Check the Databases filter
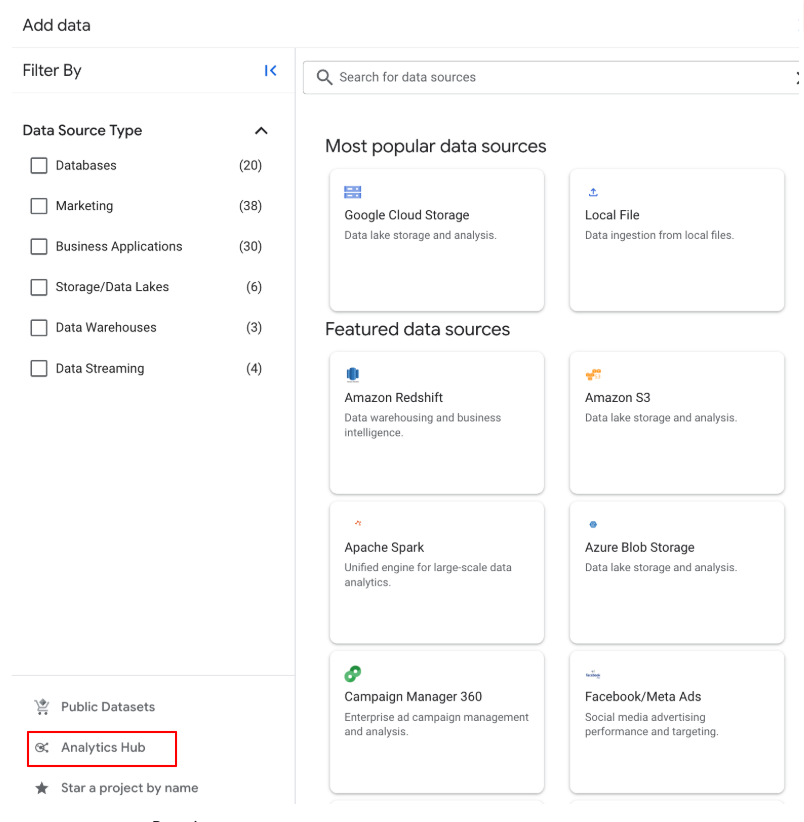Screen dimensions: 804x822 (39, 166)
